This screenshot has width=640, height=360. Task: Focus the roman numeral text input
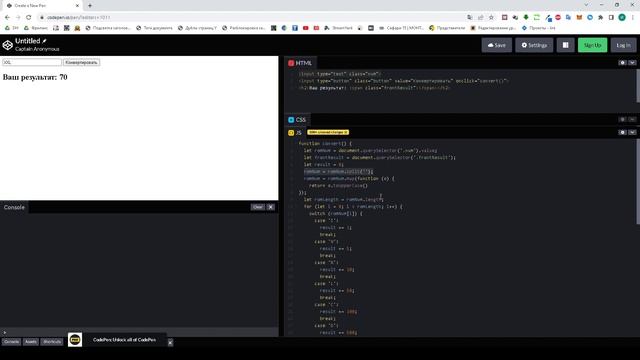point(32,62)
